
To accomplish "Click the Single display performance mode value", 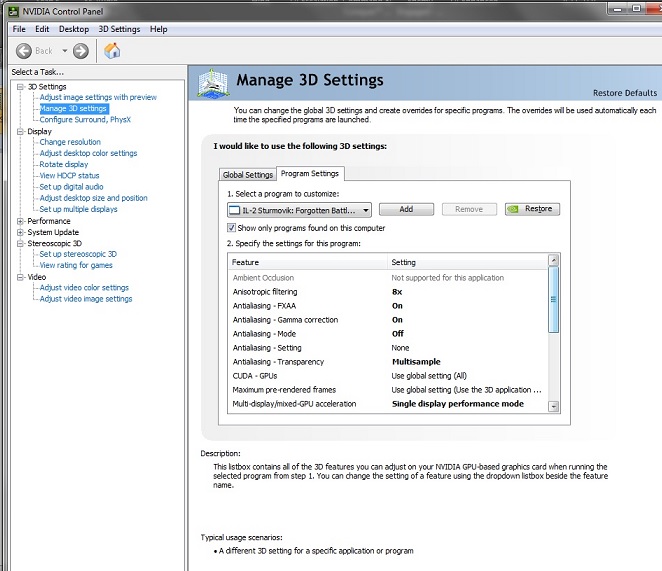I will click(x=458, y=404).
